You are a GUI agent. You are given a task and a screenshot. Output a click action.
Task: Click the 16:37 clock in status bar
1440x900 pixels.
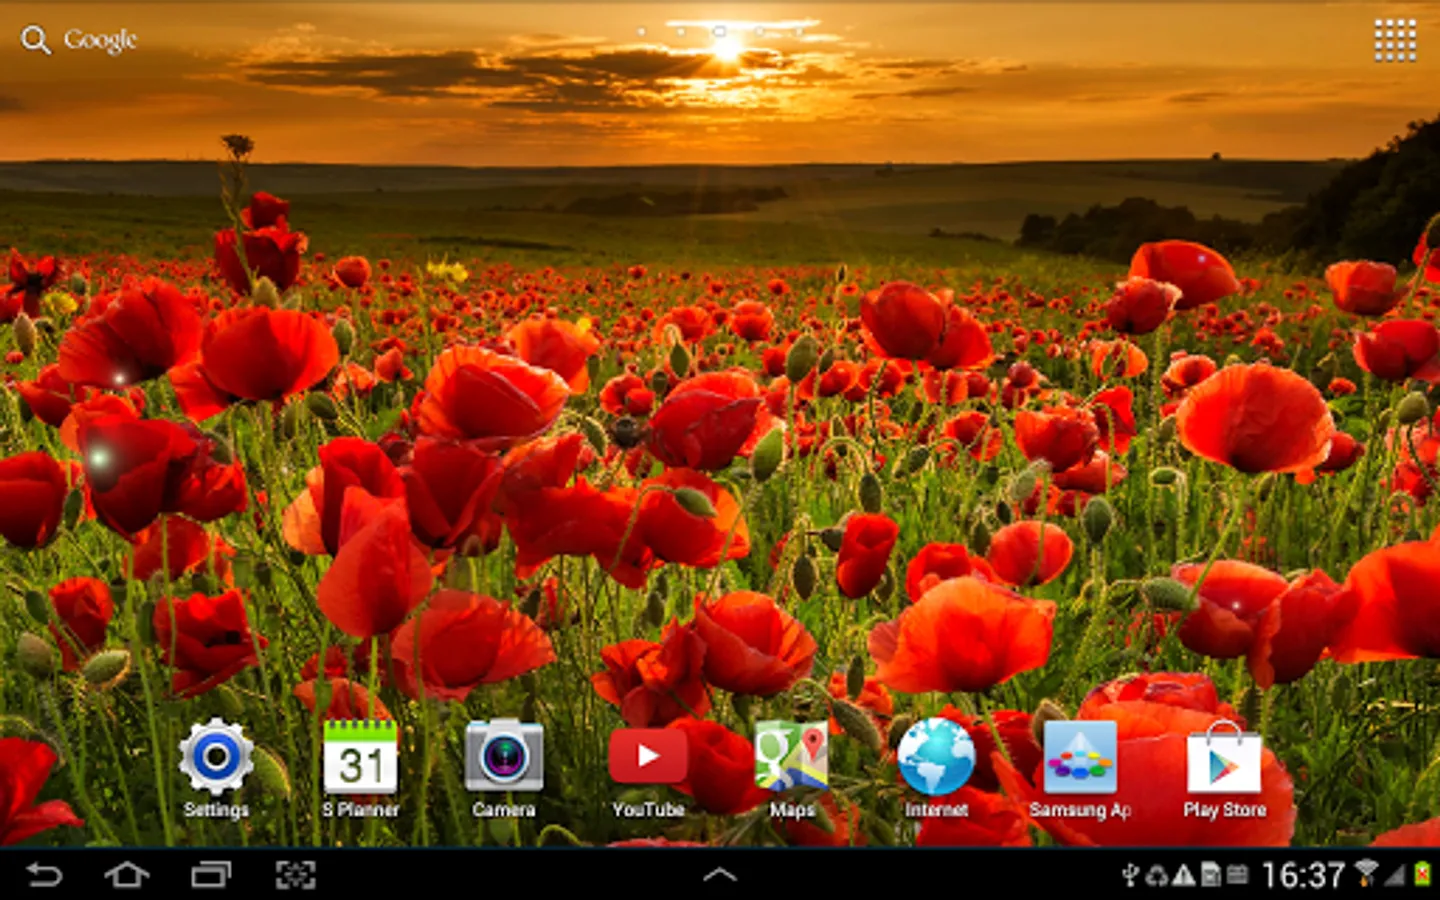tap(1303, 876)
